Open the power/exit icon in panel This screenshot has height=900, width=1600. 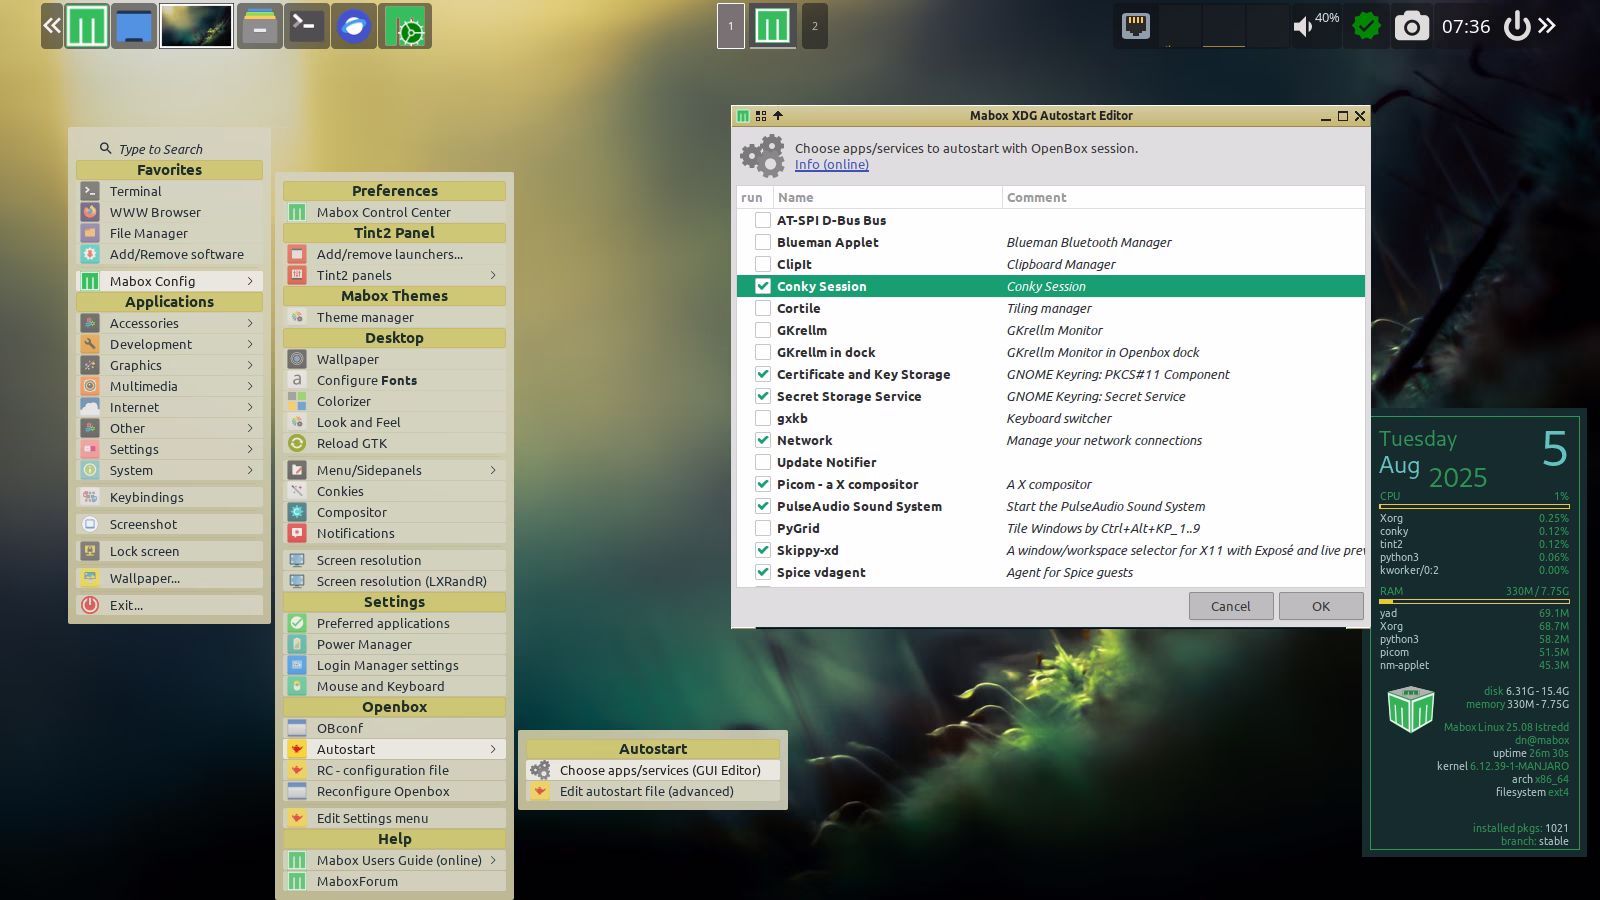[1517, 27]
